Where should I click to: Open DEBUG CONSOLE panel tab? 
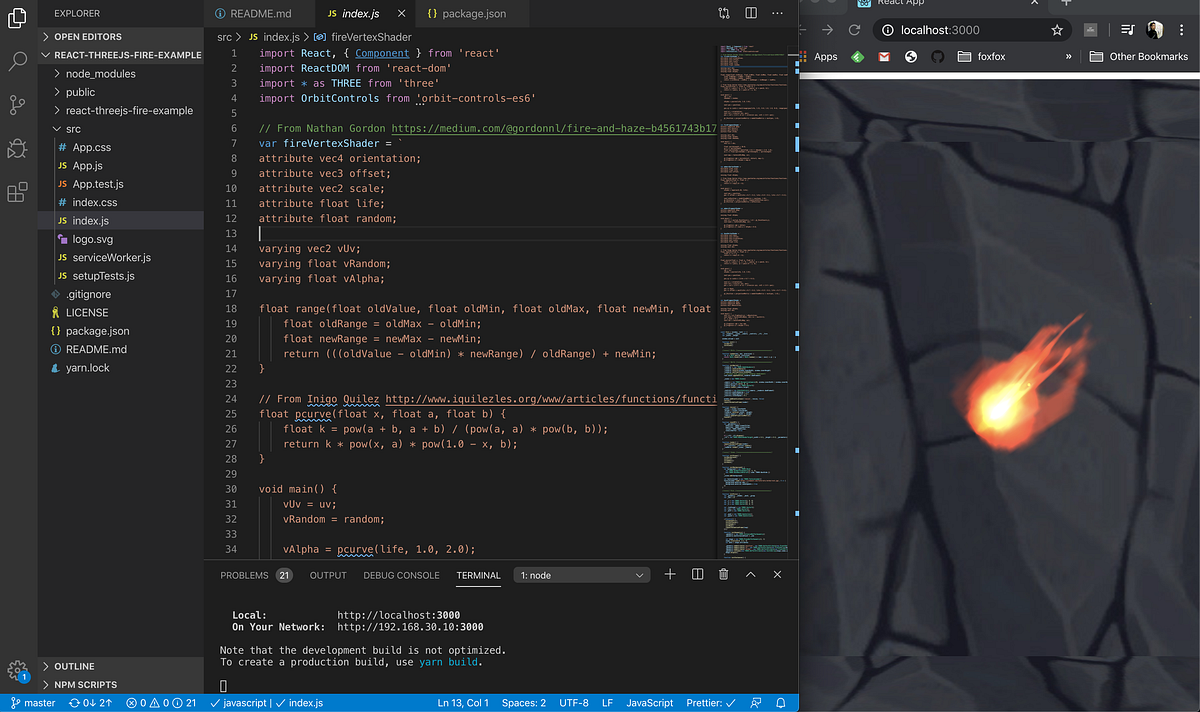click(x=401, y=575)
